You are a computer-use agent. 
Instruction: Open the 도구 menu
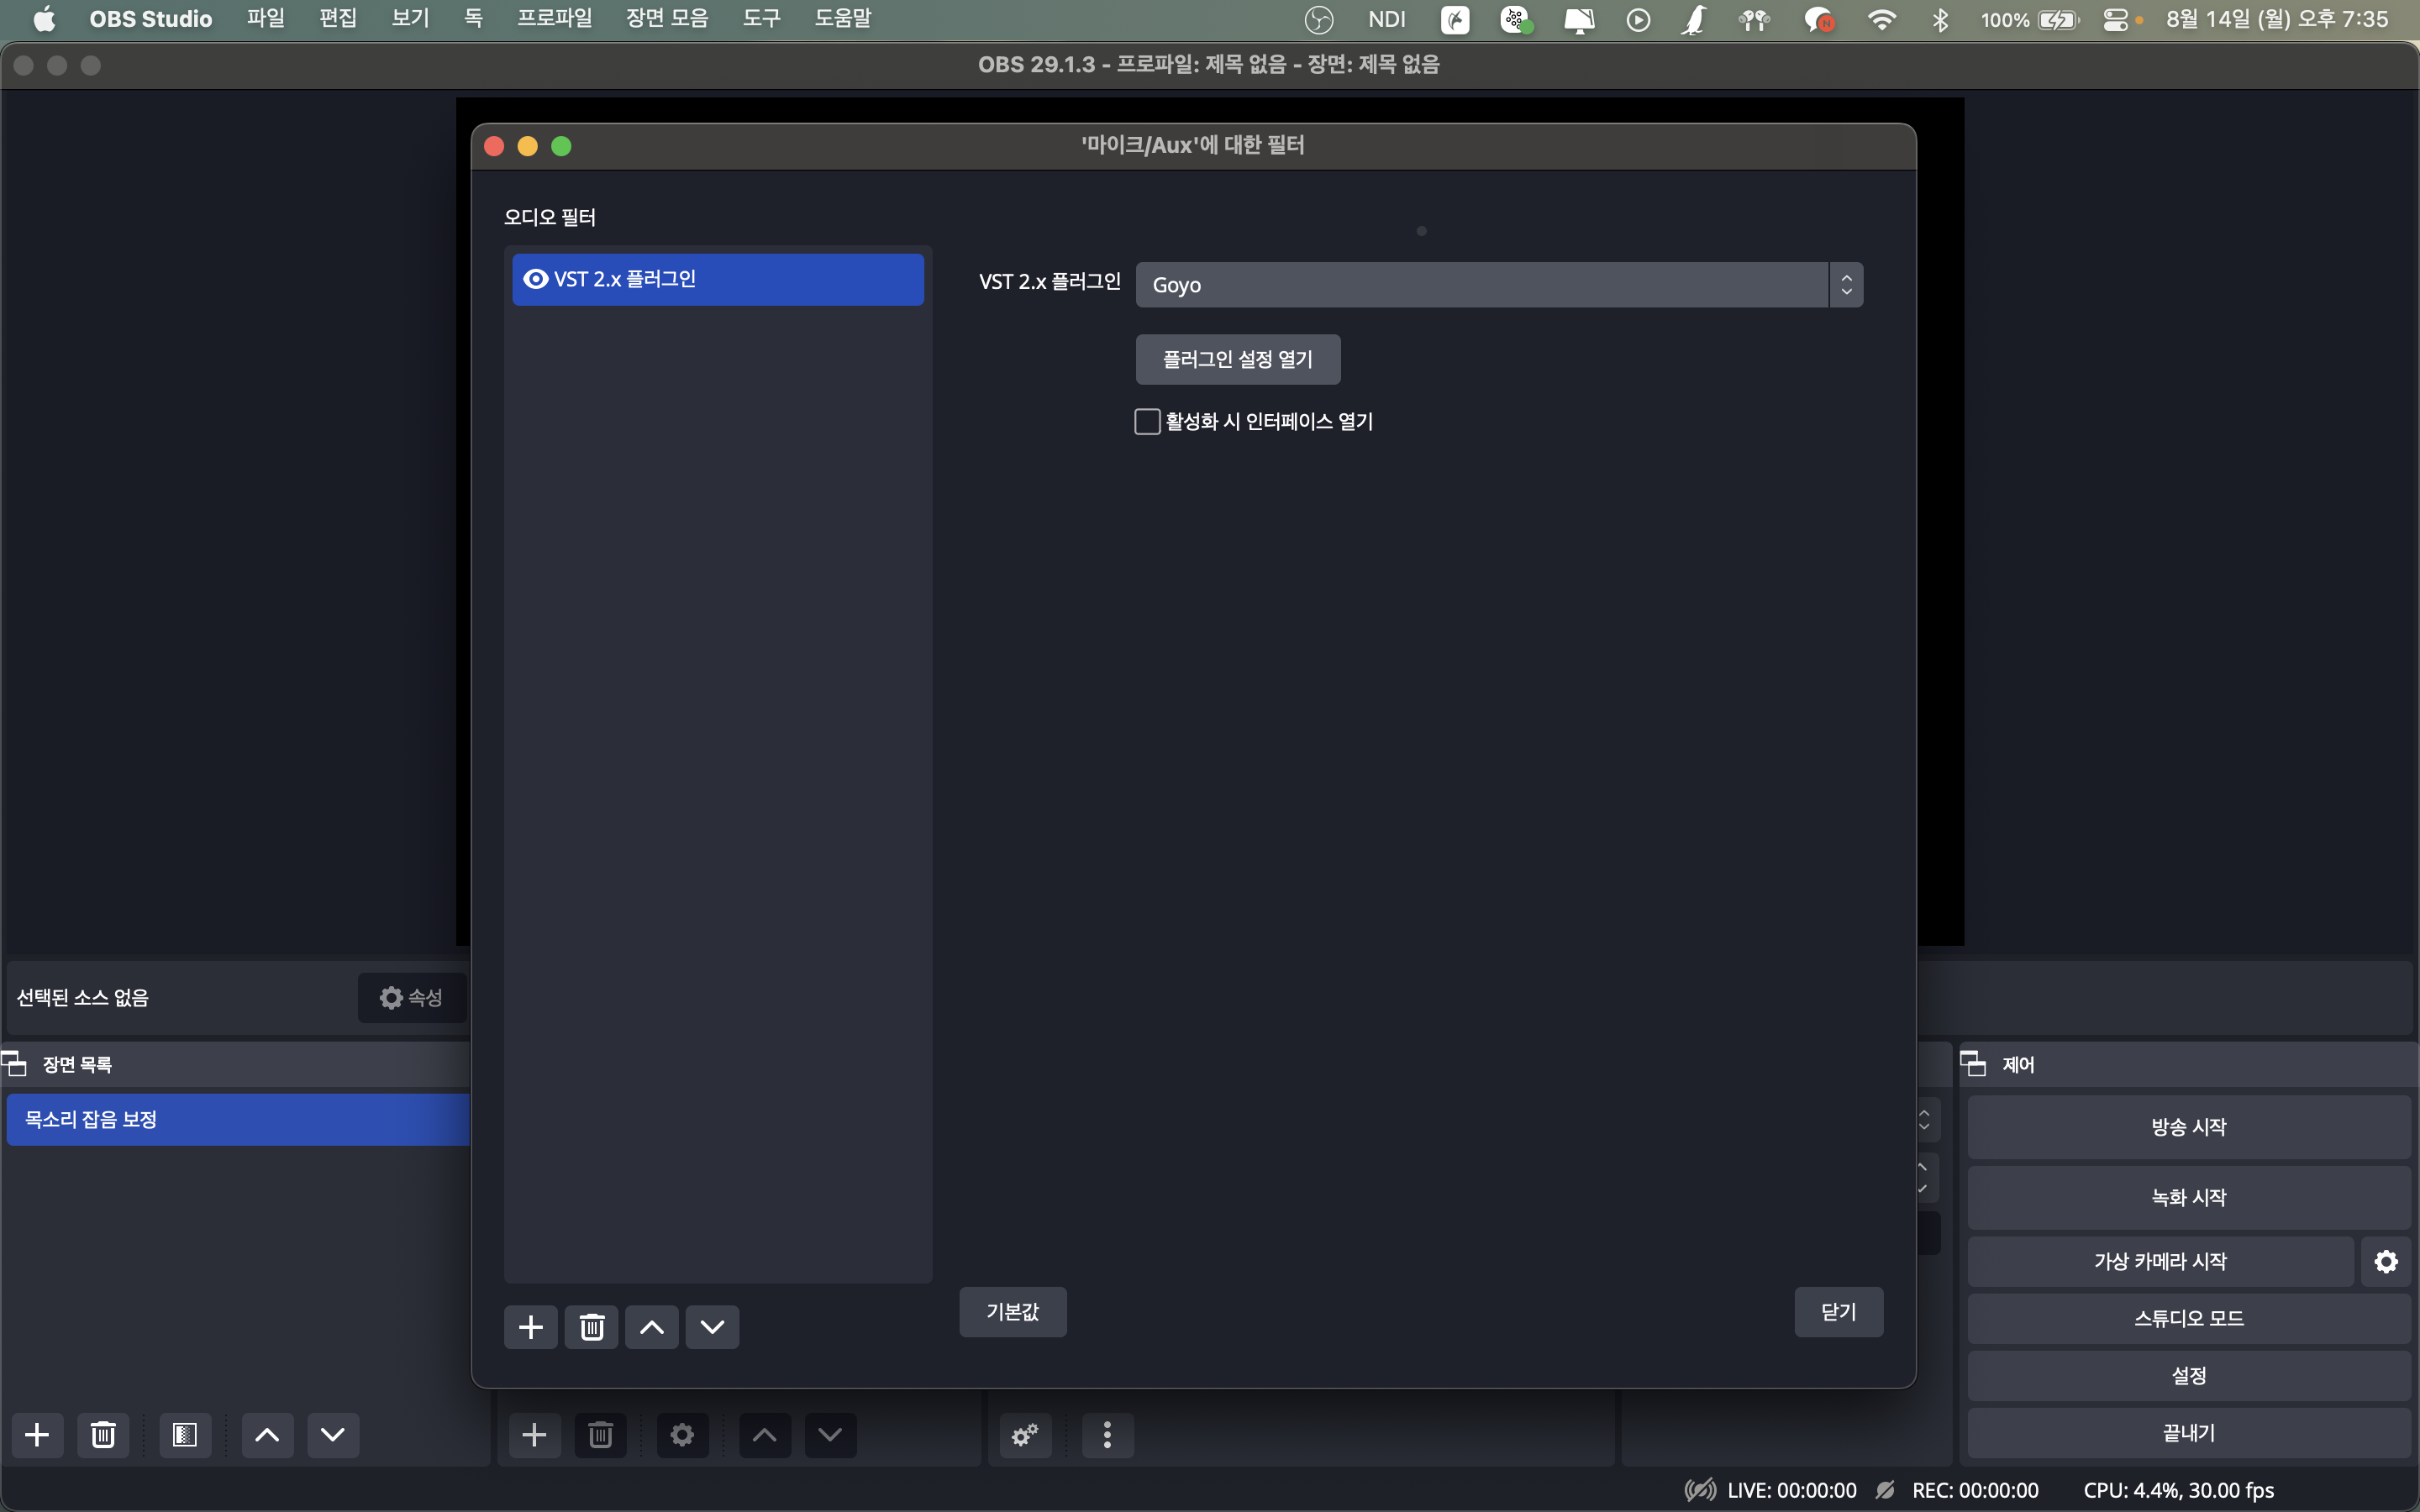point(761,19)
